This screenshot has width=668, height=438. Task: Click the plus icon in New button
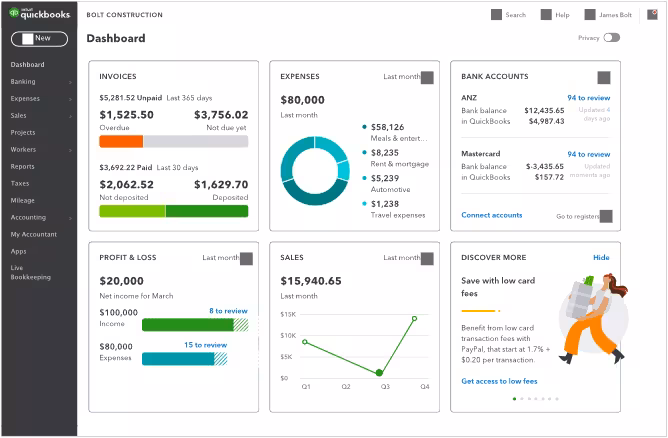28,39
